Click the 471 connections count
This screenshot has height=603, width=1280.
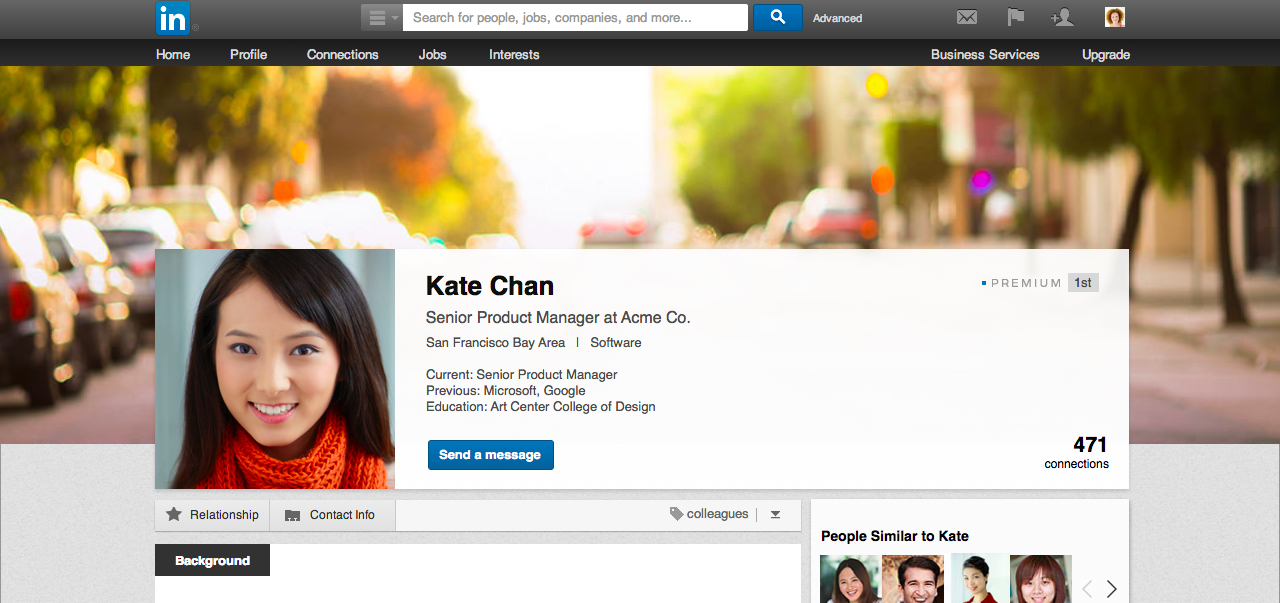coord(1077,452)
